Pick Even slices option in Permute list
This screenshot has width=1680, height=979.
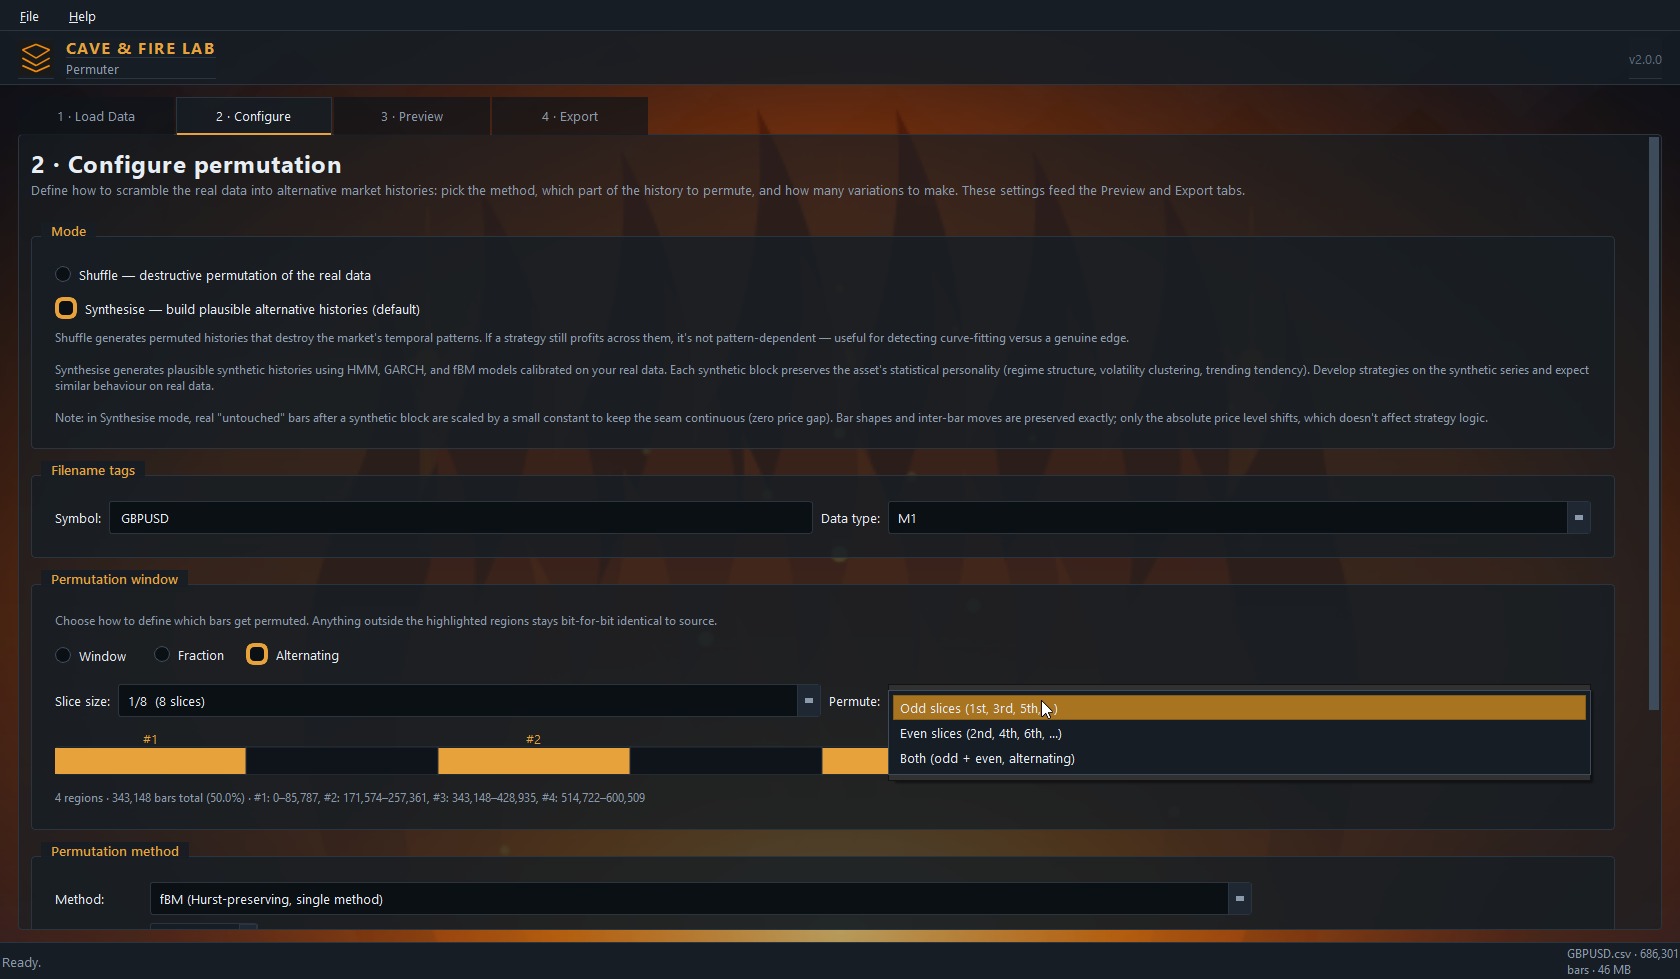pyautogui.click(x=1239, y=733)
